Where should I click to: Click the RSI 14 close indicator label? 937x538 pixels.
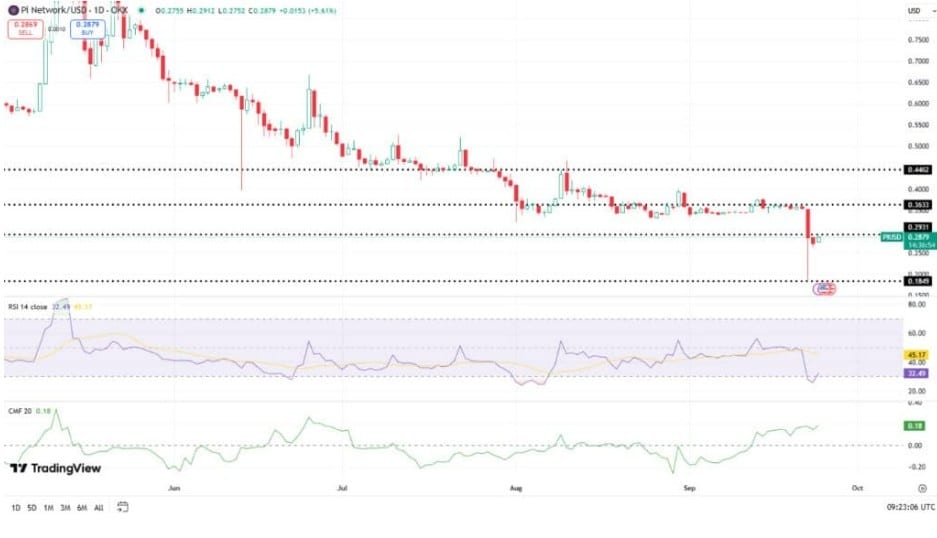pos(27,307)
